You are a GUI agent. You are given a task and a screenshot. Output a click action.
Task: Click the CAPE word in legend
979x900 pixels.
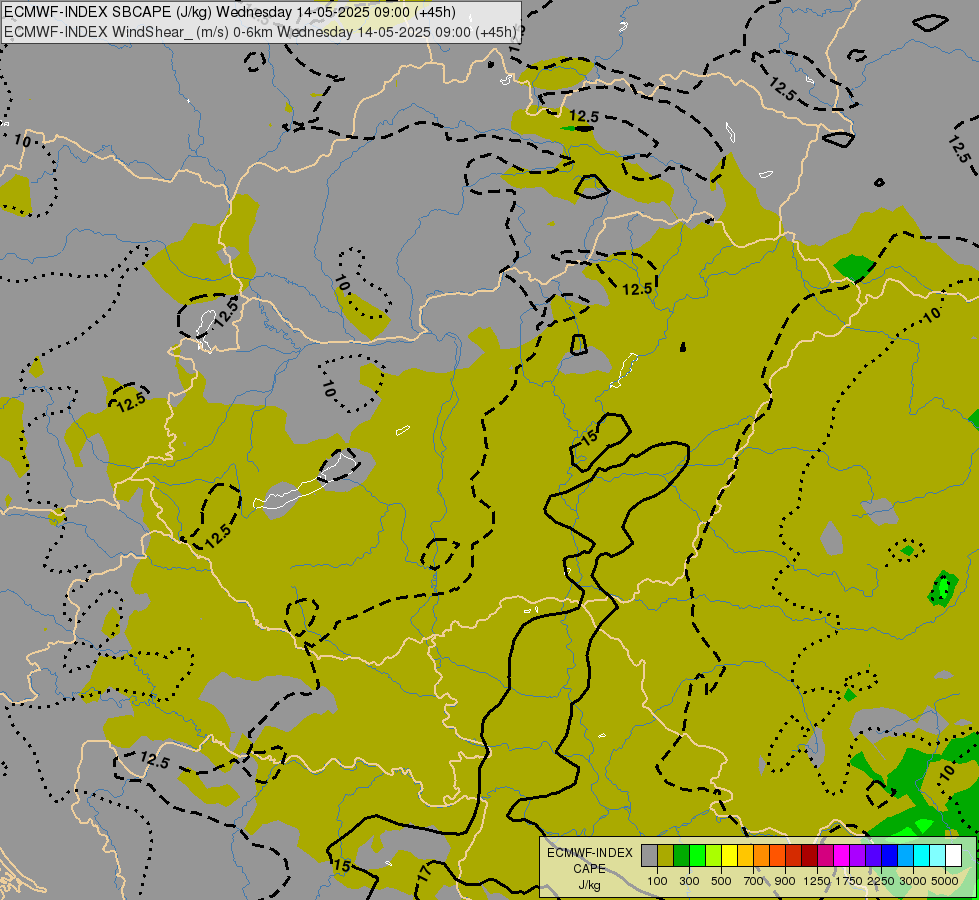click(x=589, y=869)
